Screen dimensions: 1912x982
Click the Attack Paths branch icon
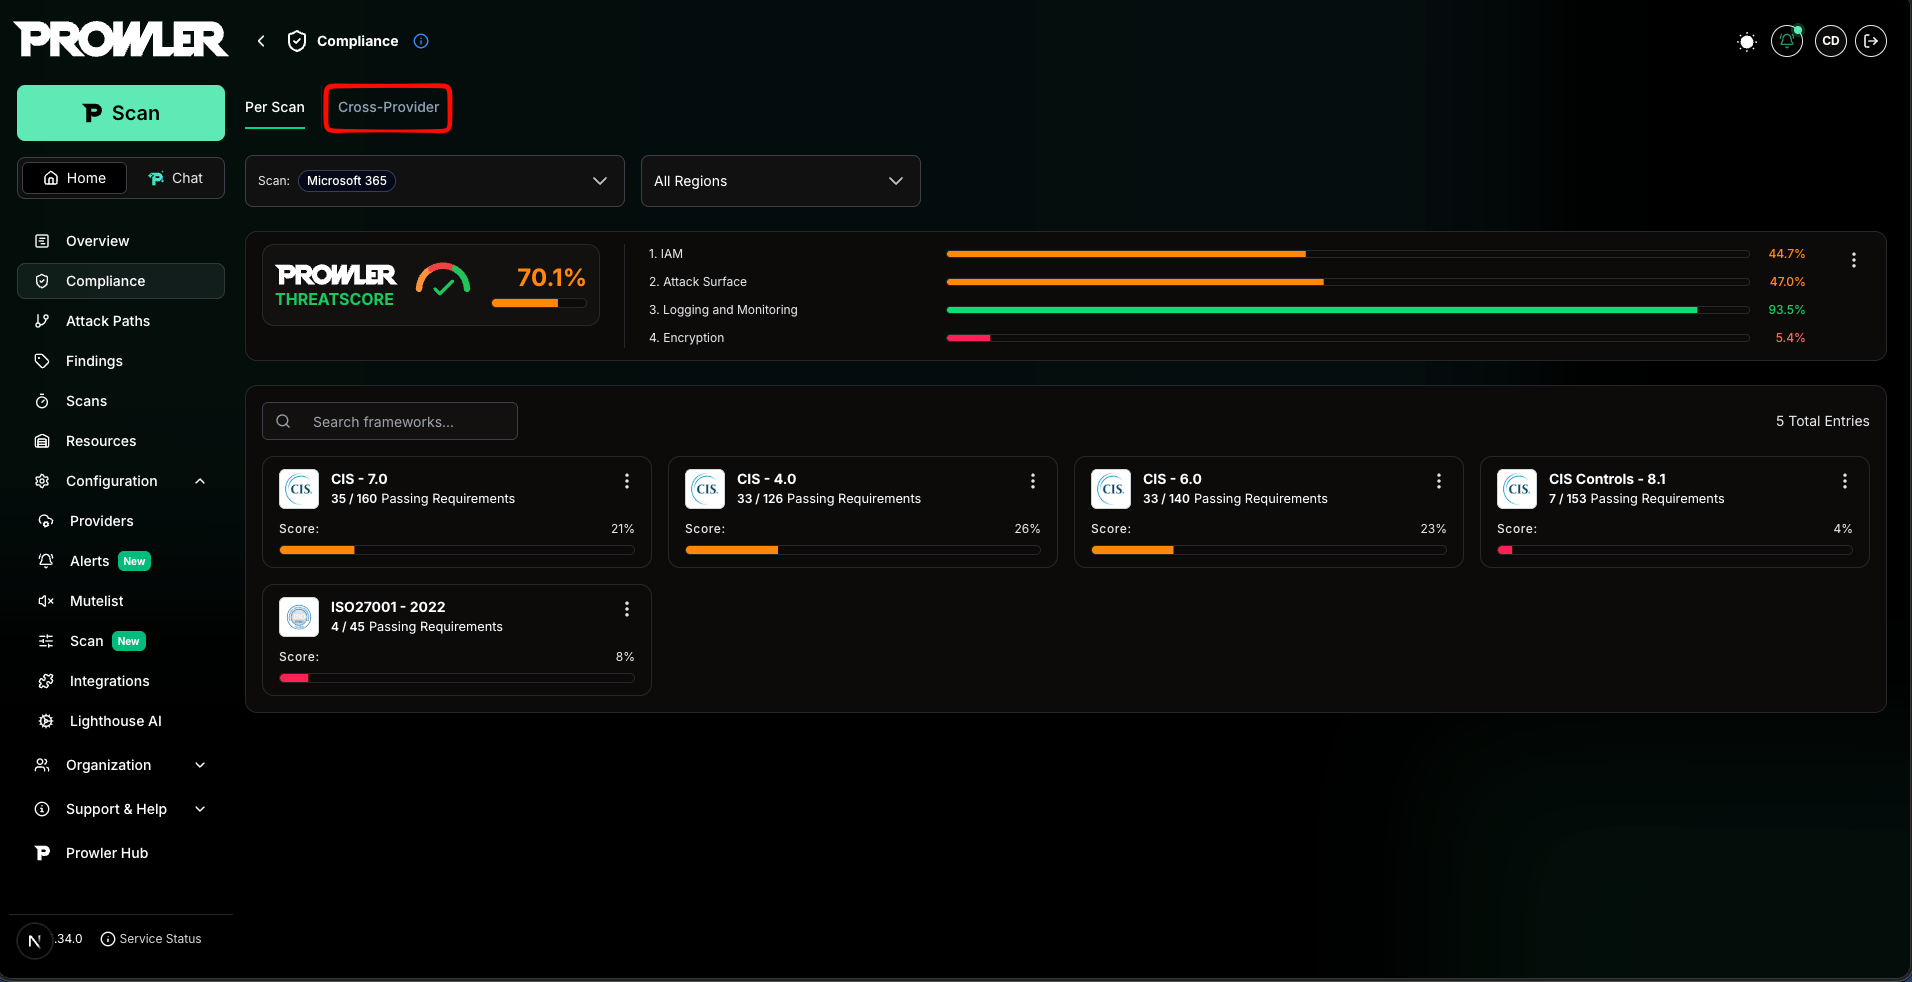42,321
